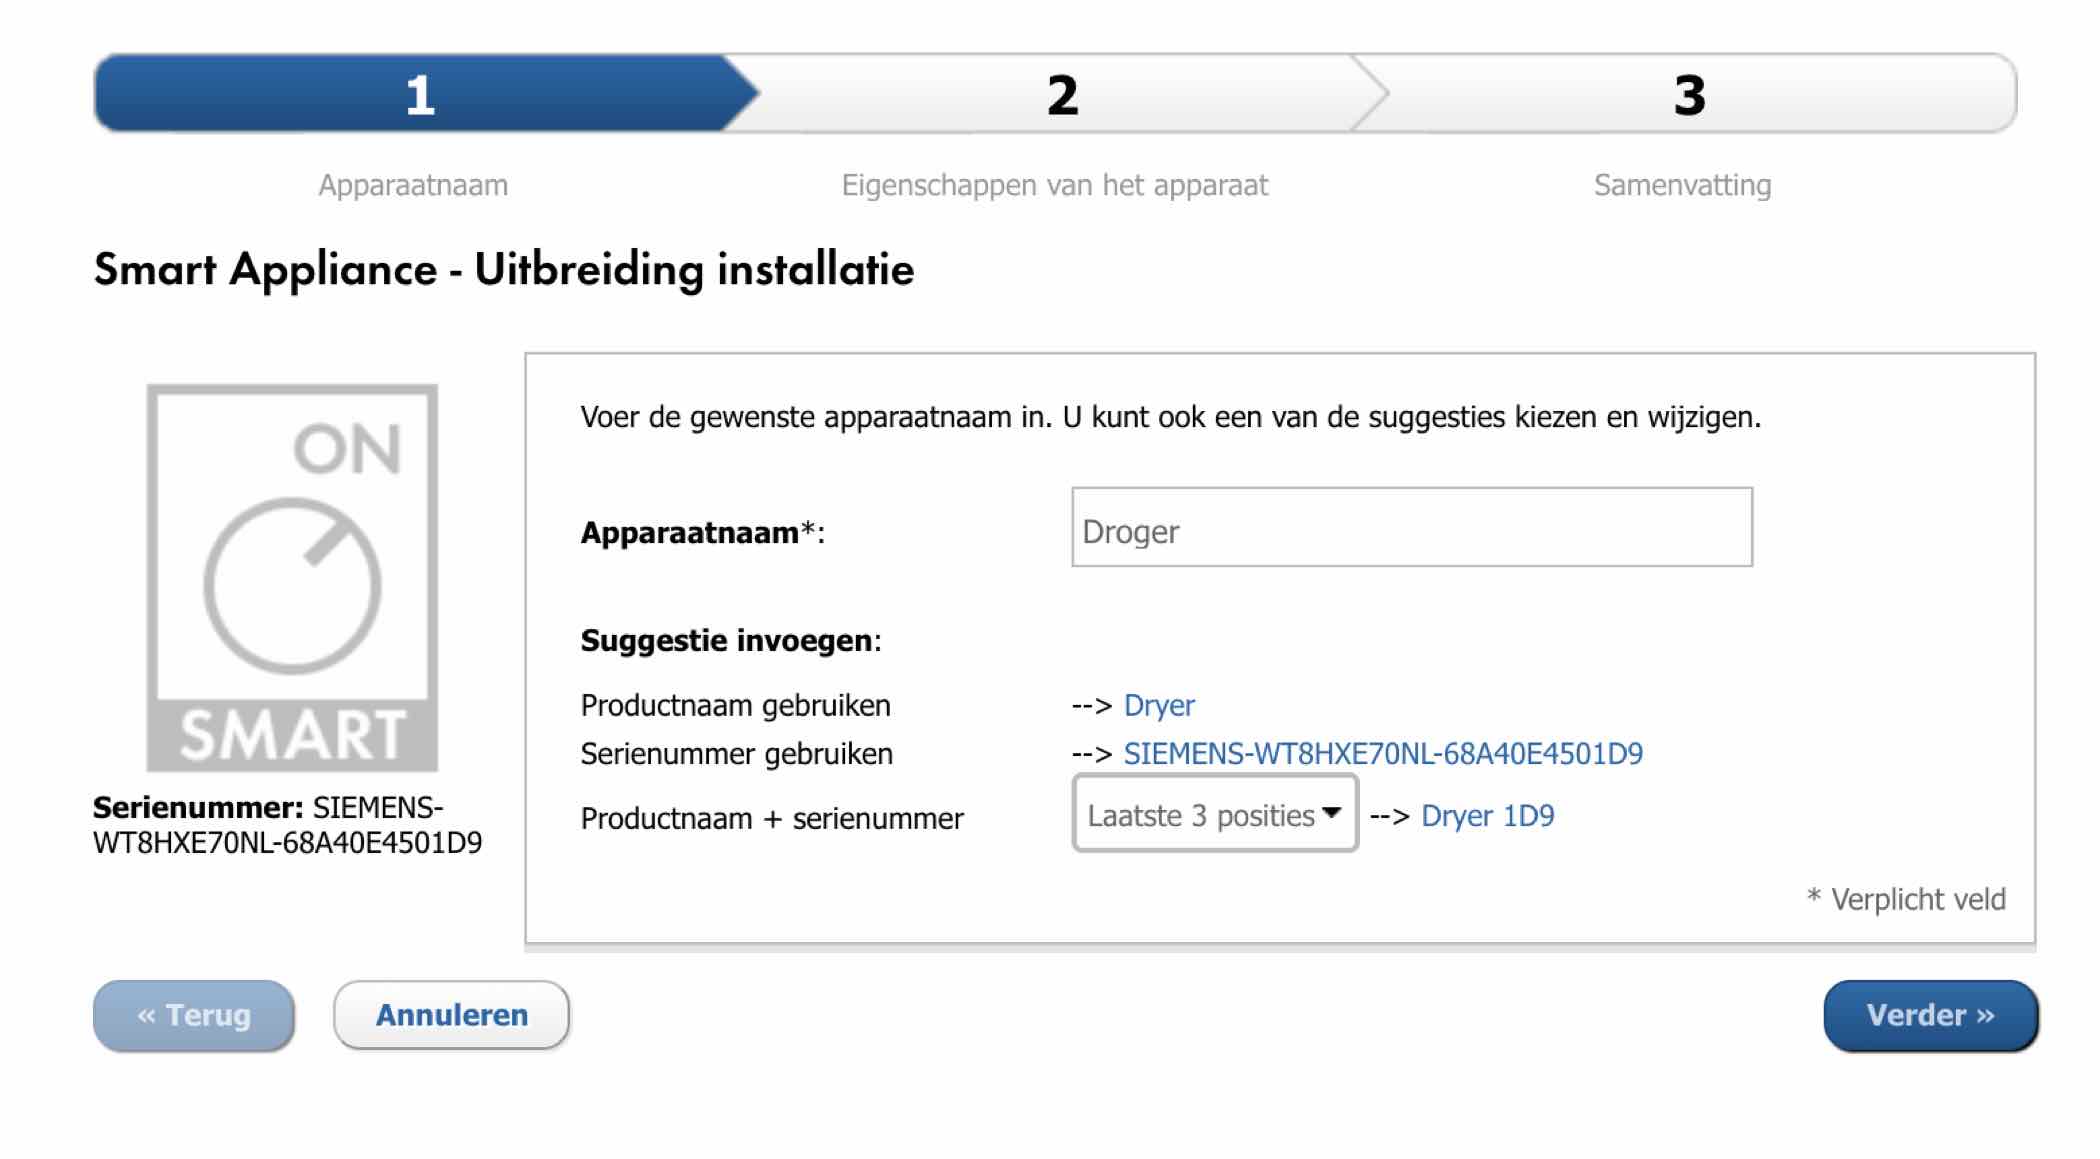Open the 'Laatste 3 posities' dropdown
This screenshot has height=1159, width=2100.
tap(1214, 814)
